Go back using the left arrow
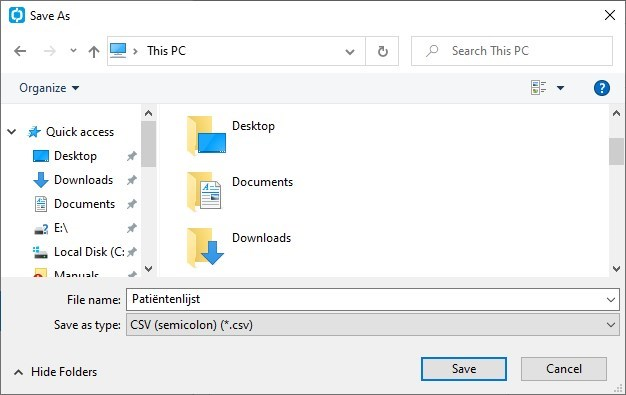This screenshot has width=626, height=395. [x=20, y=51]
